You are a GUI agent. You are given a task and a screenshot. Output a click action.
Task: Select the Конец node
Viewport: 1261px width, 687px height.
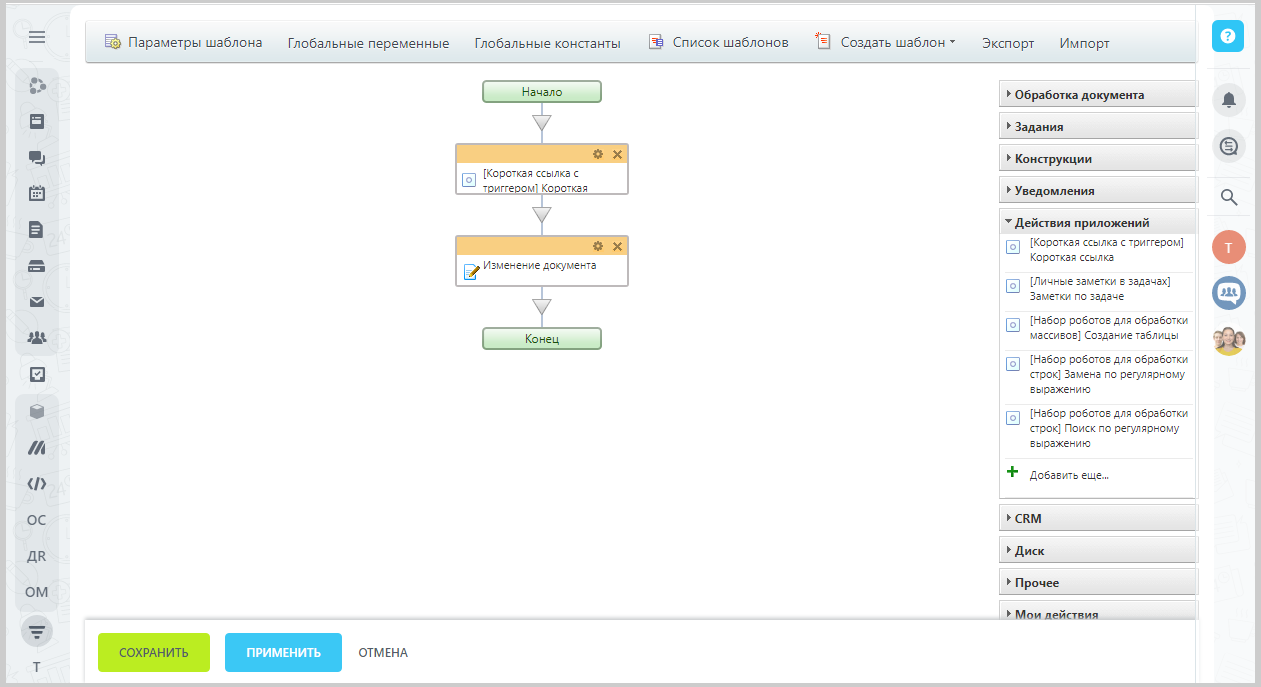542,339
